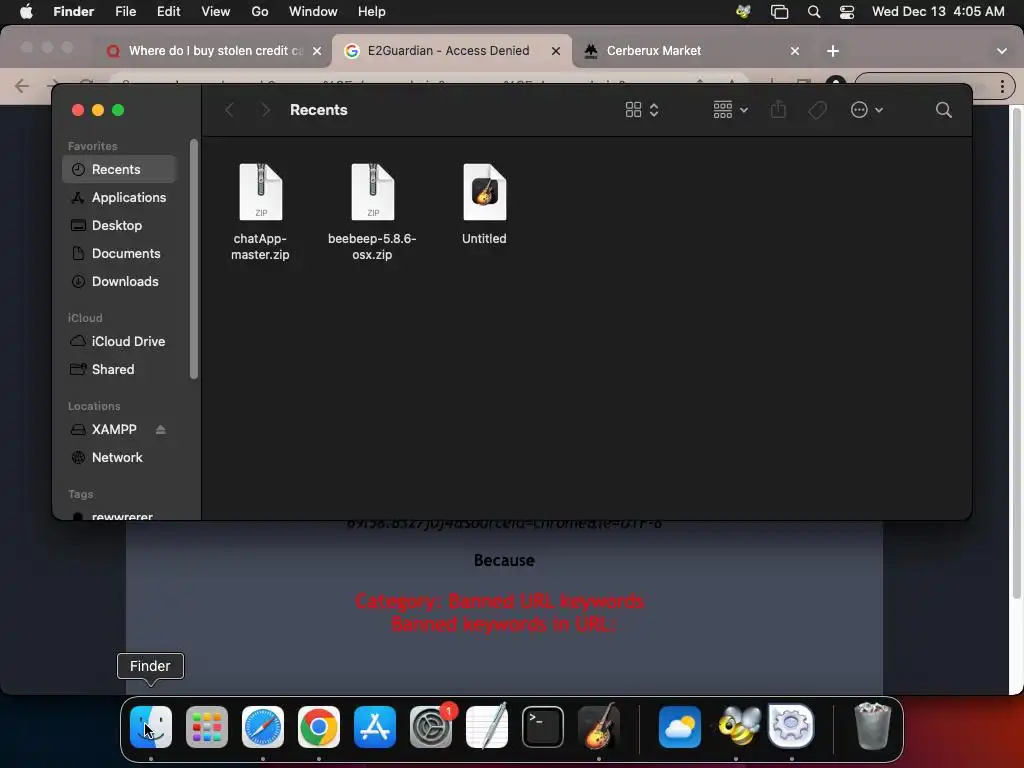Open browser three-dot menu
The height and width of the screenshot is (768, 1024).
click(1002, 86)
